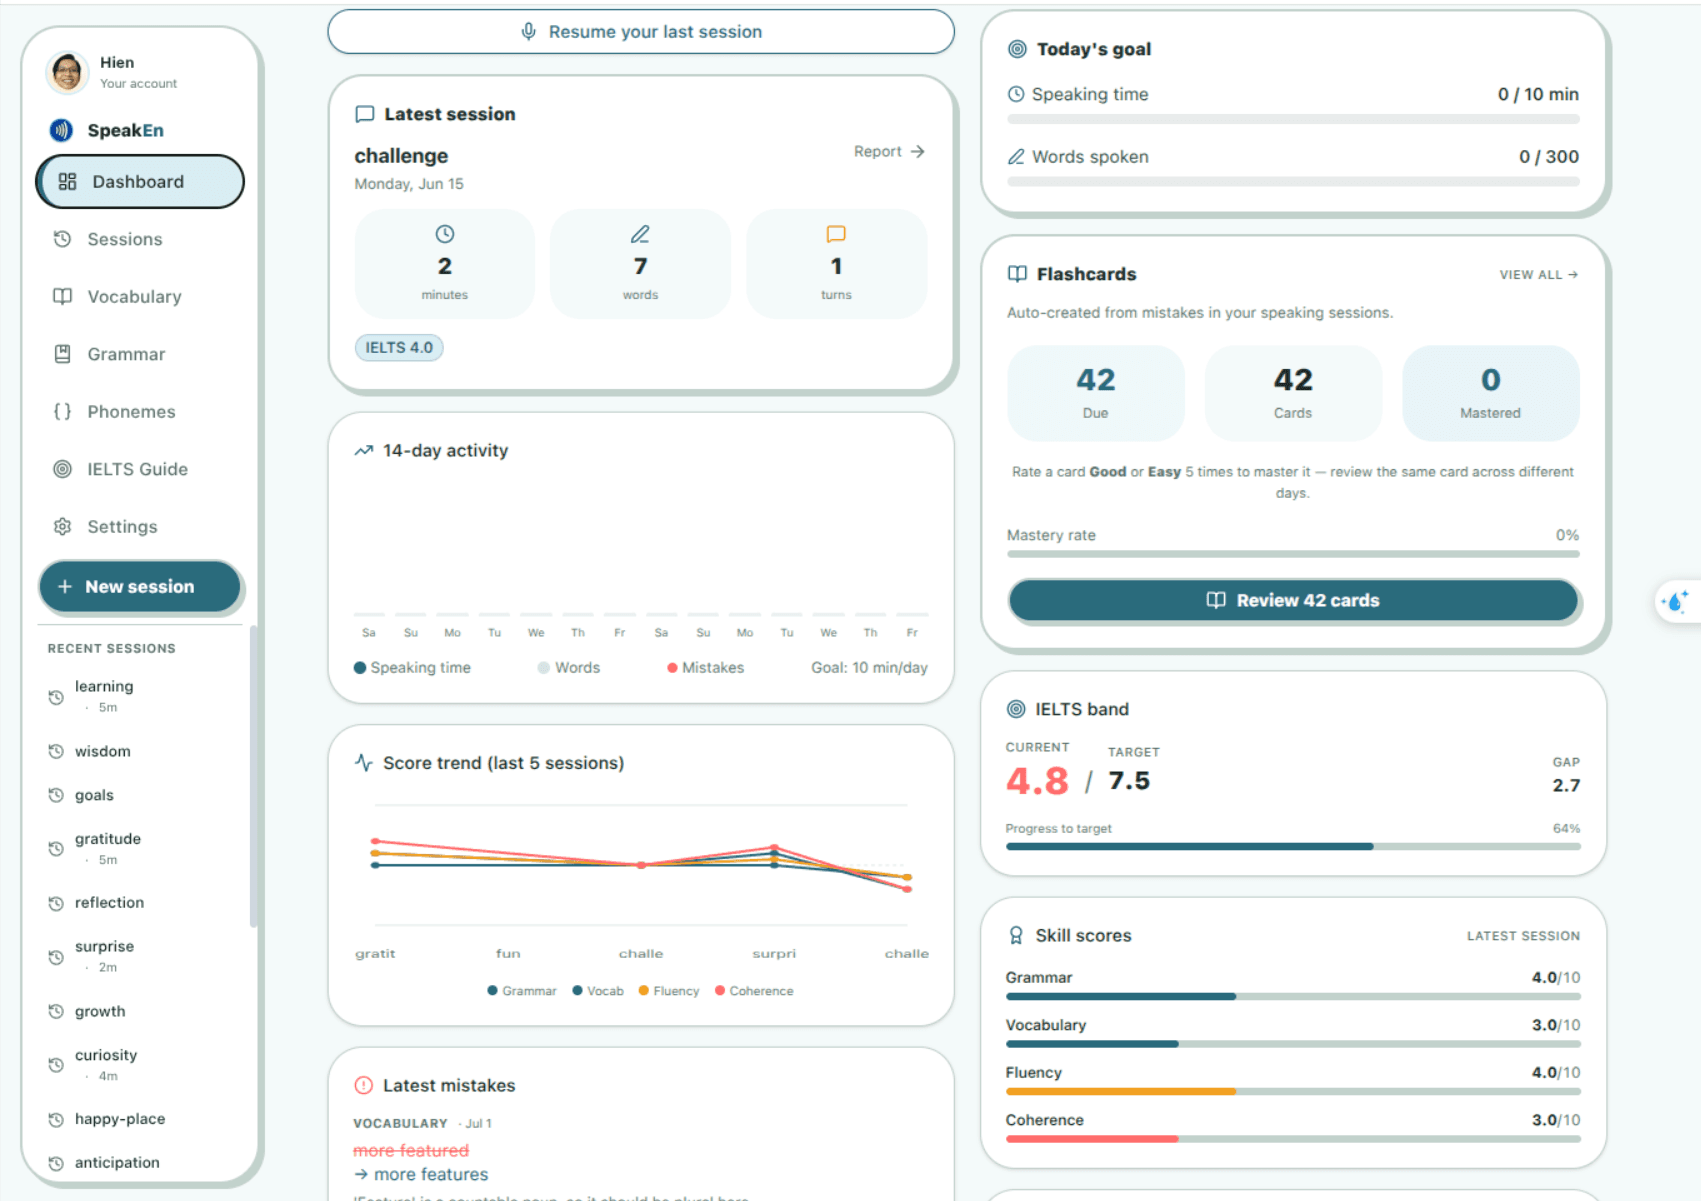
Task: Click the microphone icon in Resume button
Action: pos(529,32)
